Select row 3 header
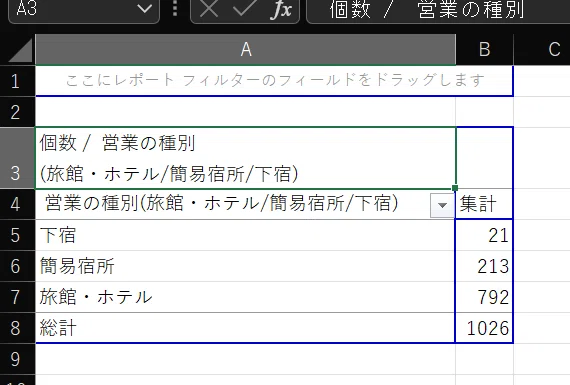Viewport: 570px width, 385px height. pyautogui.click(x=17, y=158)
